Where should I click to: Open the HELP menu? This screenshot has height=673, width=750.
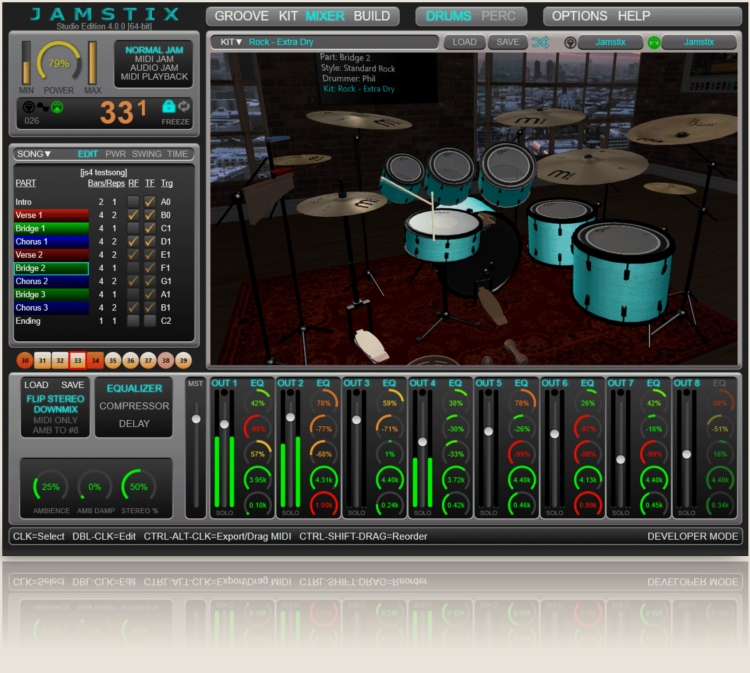(634, 16)
